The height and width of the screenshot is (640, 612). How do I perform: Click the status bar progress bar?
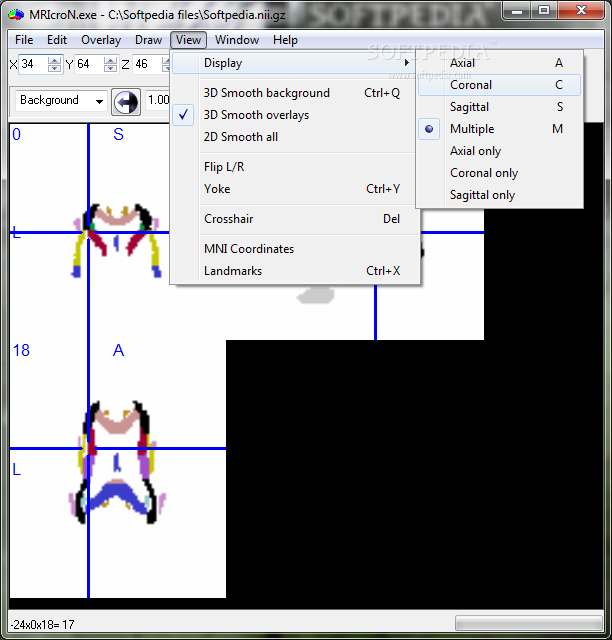(x=528, y=623)
